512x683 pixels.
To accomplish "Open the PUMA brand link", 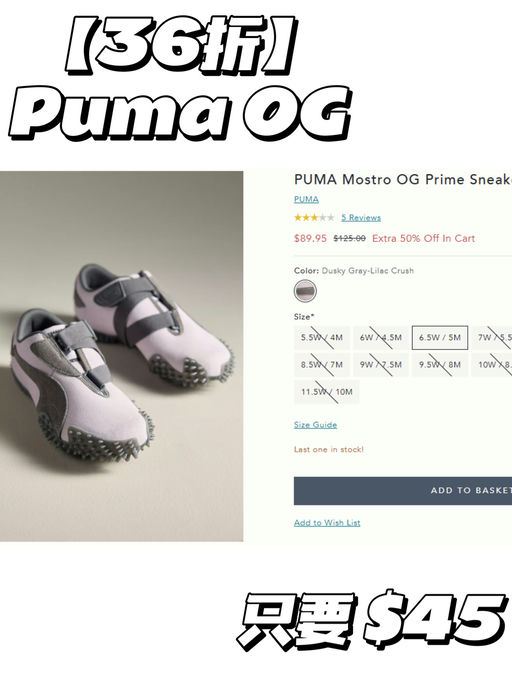I will [306, 199].
